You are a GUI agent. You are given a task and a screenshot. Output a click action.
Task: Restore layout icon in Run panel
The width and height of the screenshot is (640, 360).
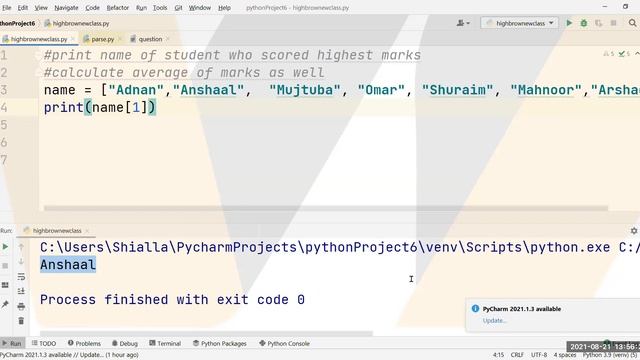point(5,285)
